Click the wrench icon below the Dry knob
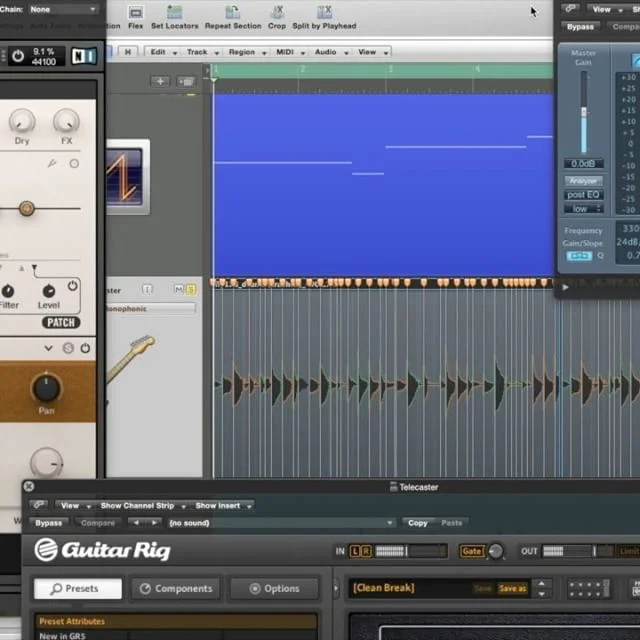Viewport: 640px width, 640px height. click(x=52, y=164)
